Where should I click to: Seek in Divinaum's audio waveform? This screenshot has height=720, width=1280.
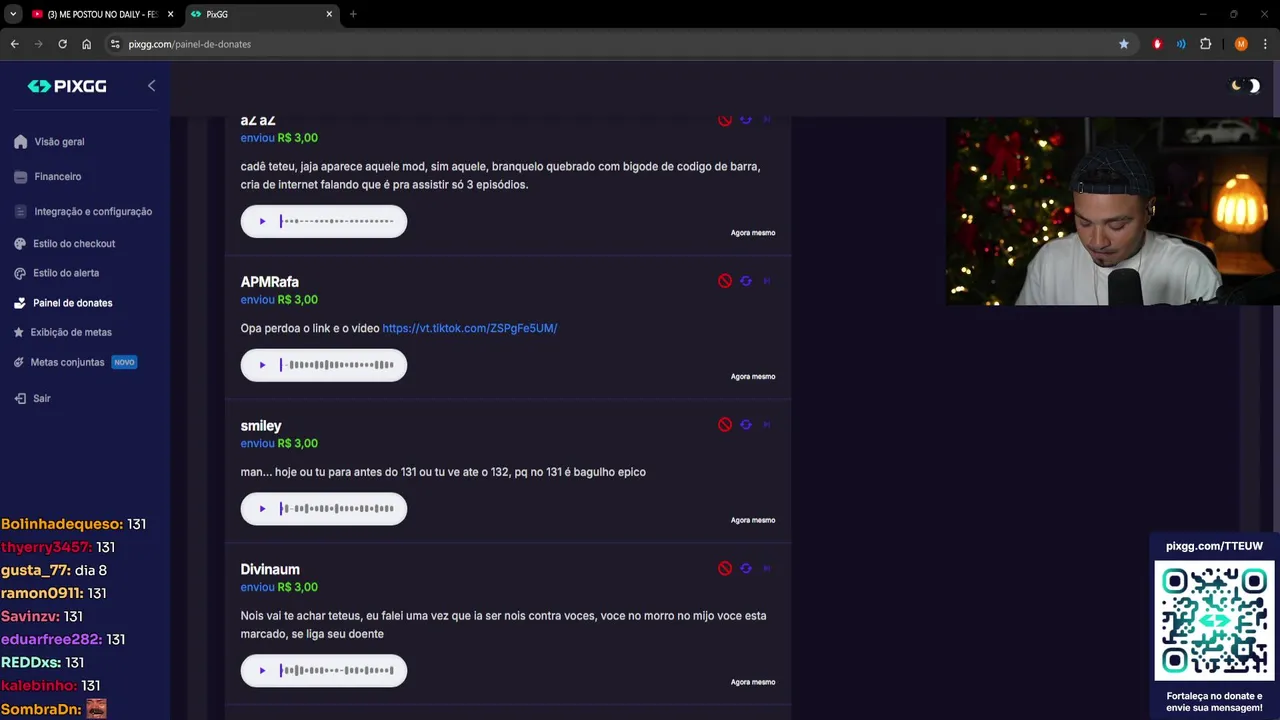click(x=337, y=671)
